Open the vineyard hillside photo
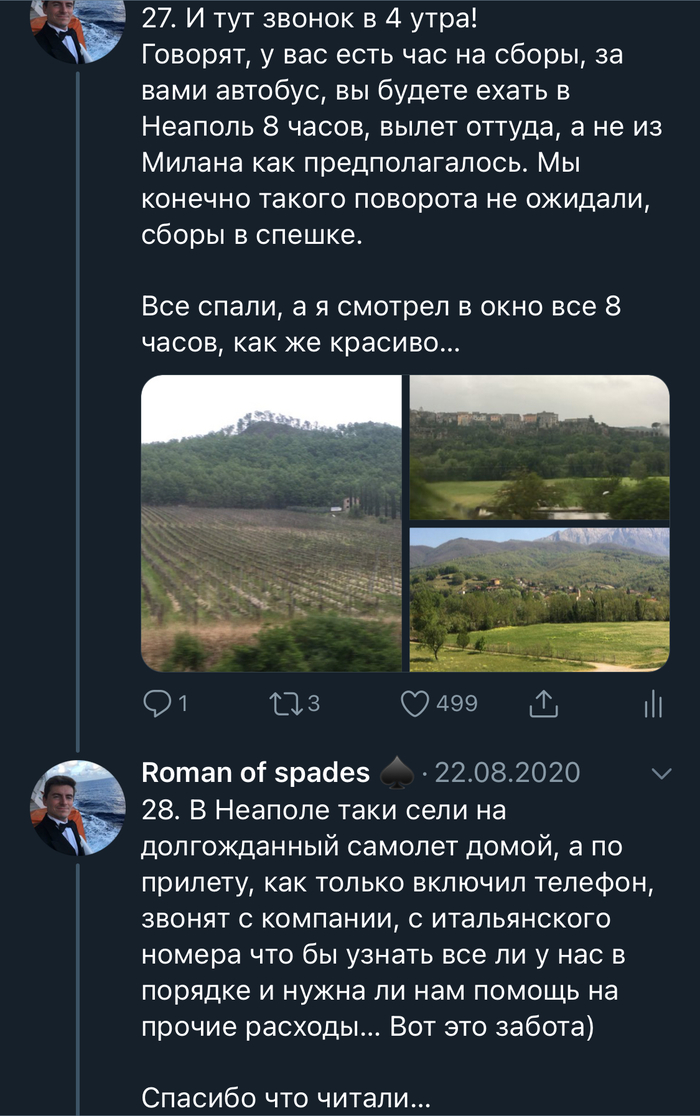700x1116 pixels. coord(271,523)
